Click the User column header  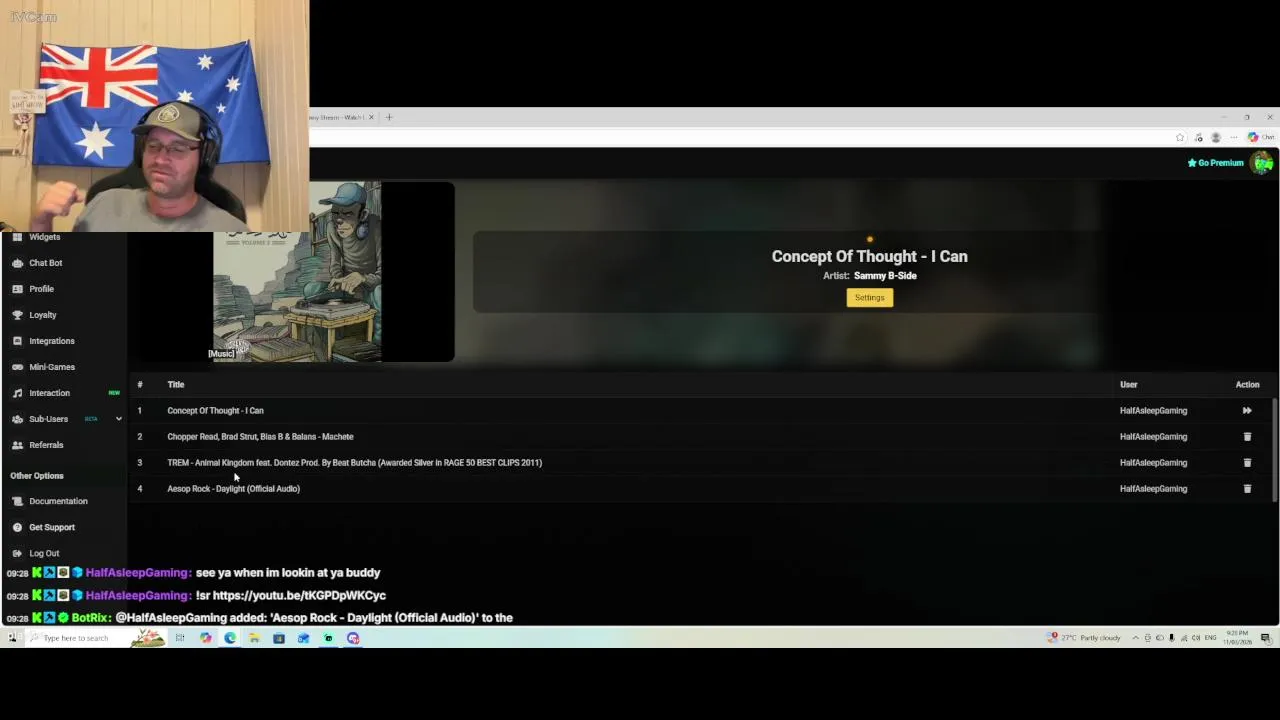point(1128,384)
